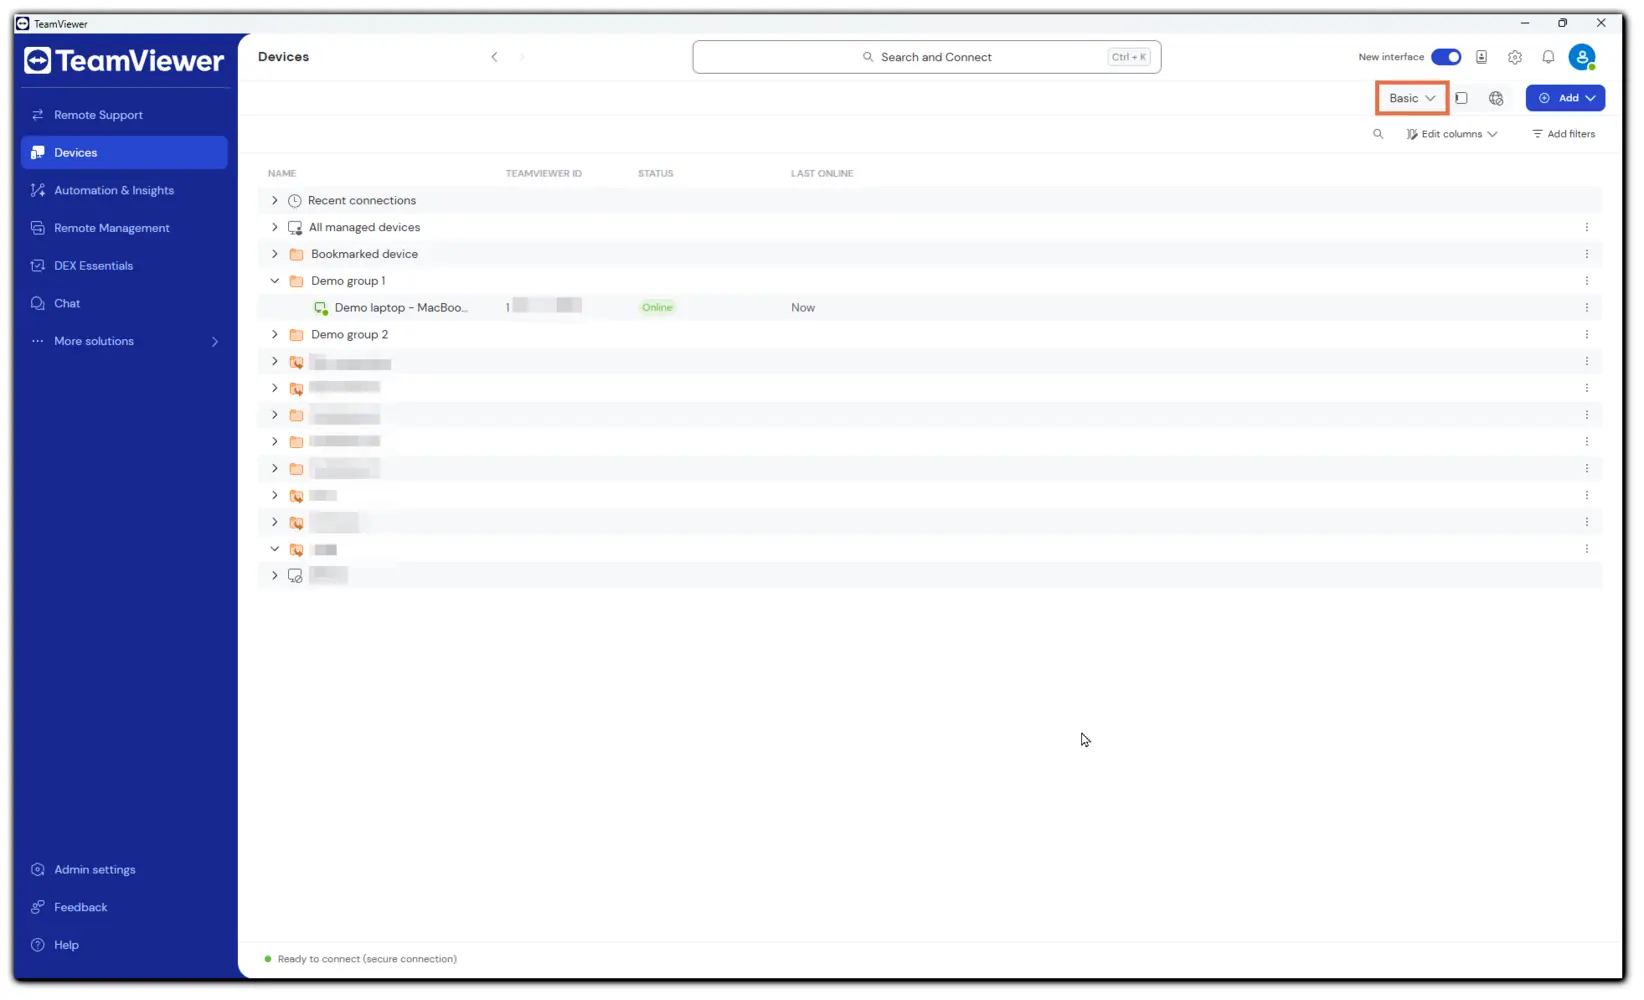Sort by the NAME column header
The height and width of the screenshot is (1000, 1644).
click(282, 173)
